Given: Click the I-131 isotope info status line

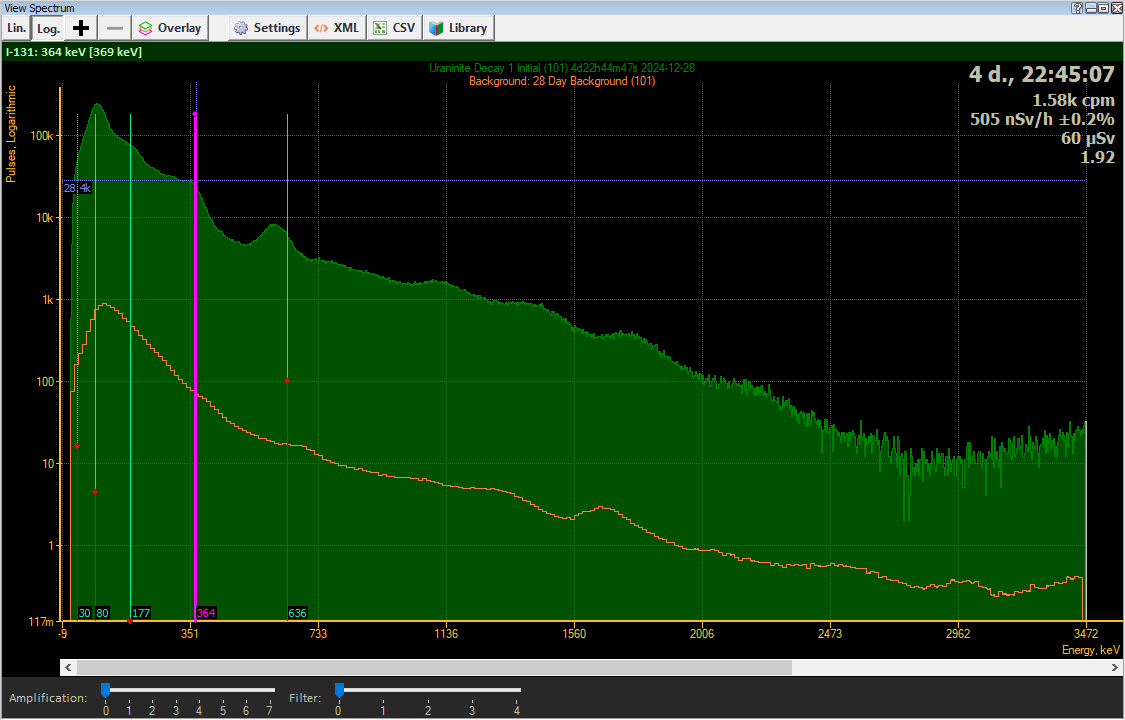Looking at the screenshot, I should click(74, 51).
